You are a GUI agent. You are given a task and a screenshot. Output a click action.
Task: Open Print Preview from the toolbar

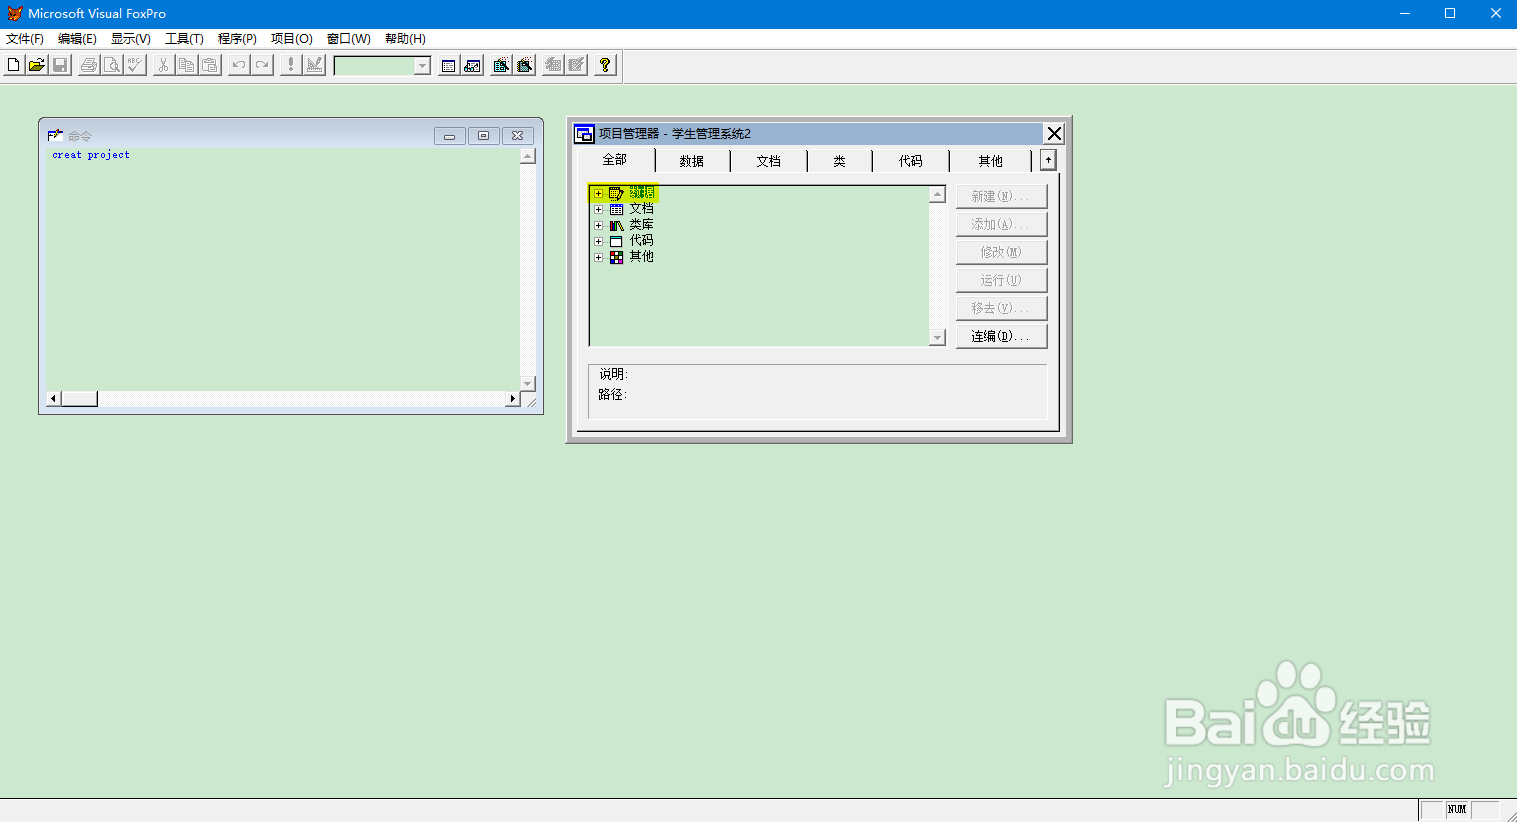tap(112, 65)
